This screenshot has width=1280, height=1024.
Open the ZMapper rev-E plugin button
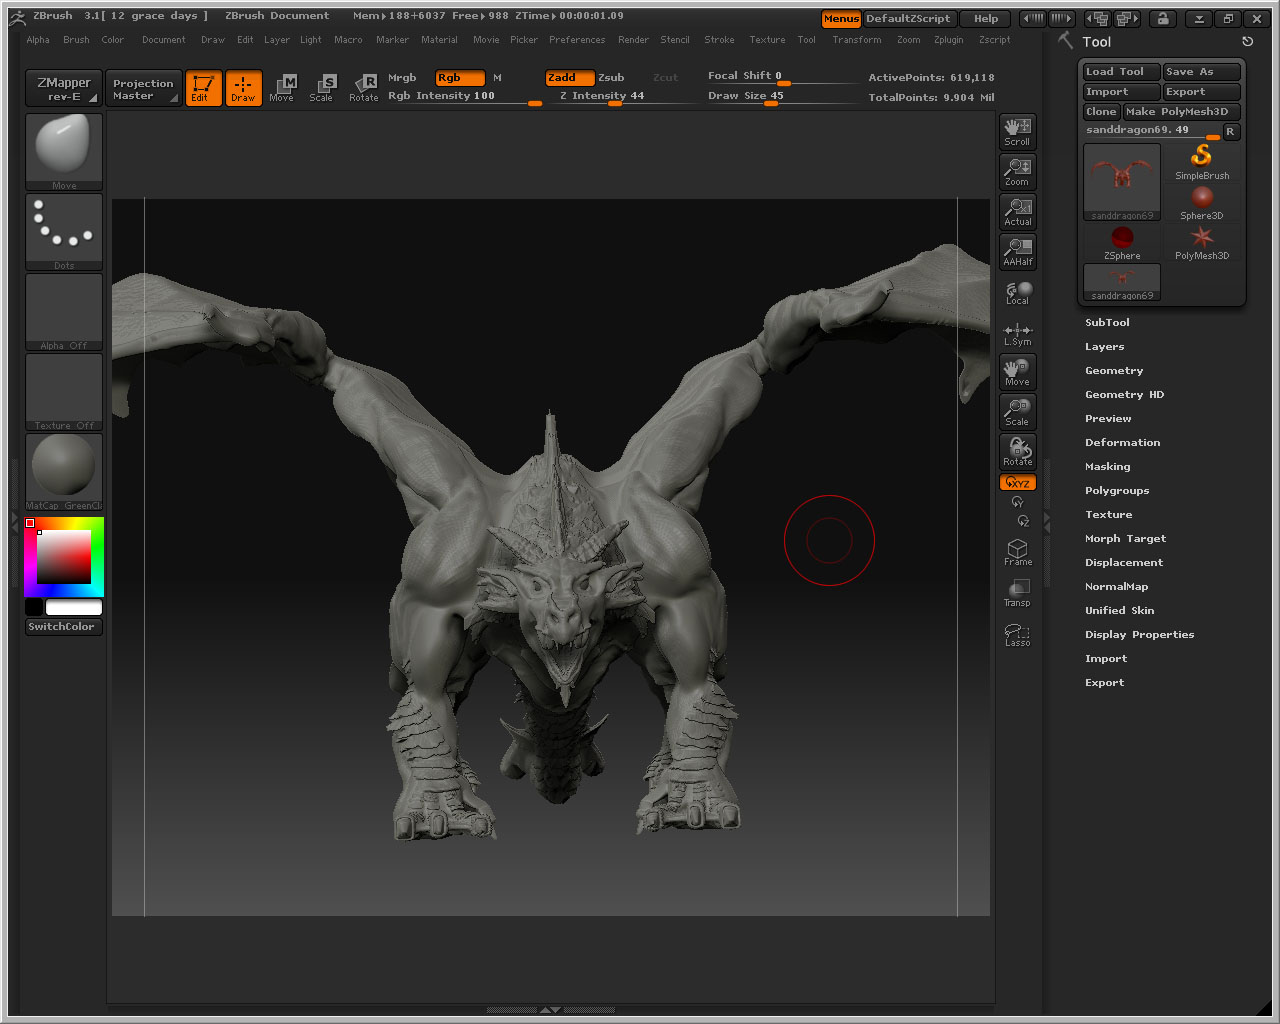click(63, 88)
